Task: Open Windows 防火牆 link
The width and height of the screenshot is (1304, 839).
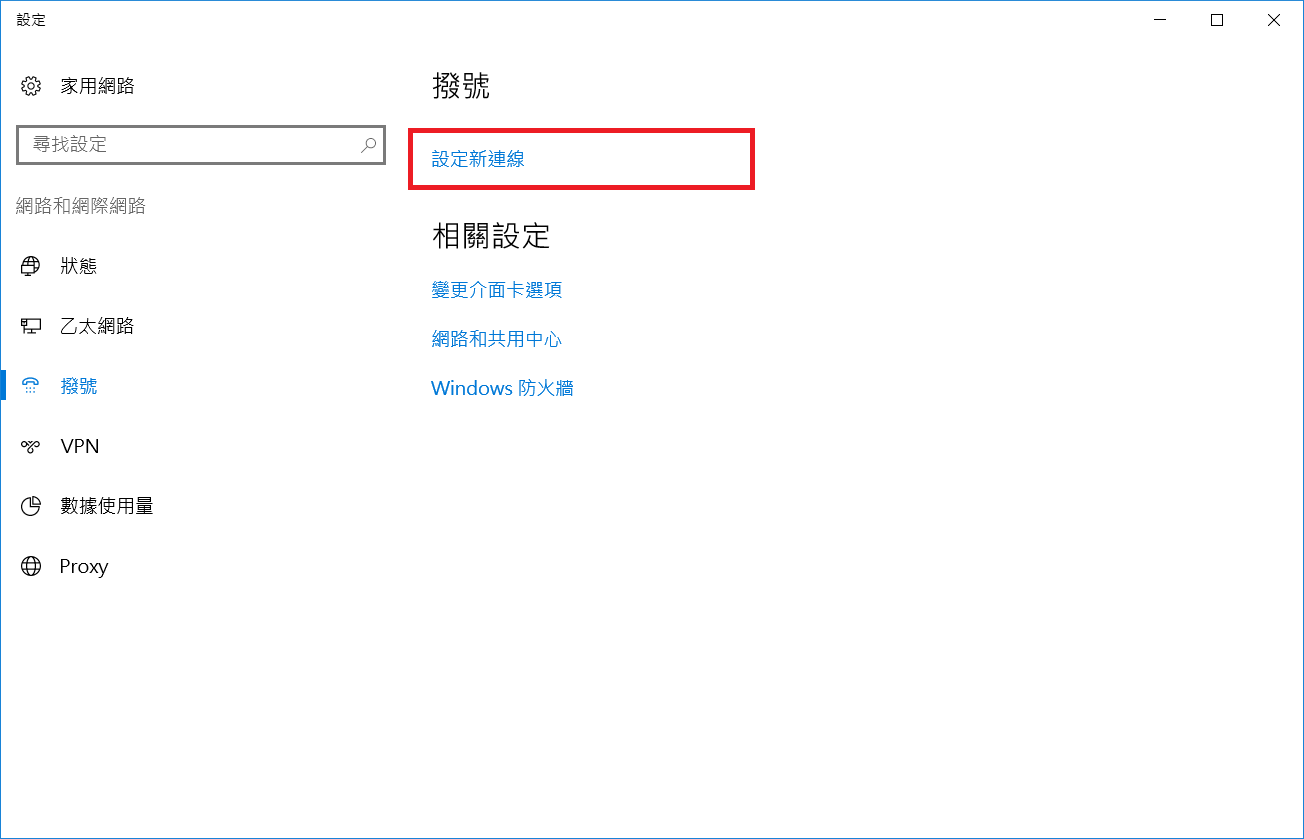Action: (x=502, y=388)
